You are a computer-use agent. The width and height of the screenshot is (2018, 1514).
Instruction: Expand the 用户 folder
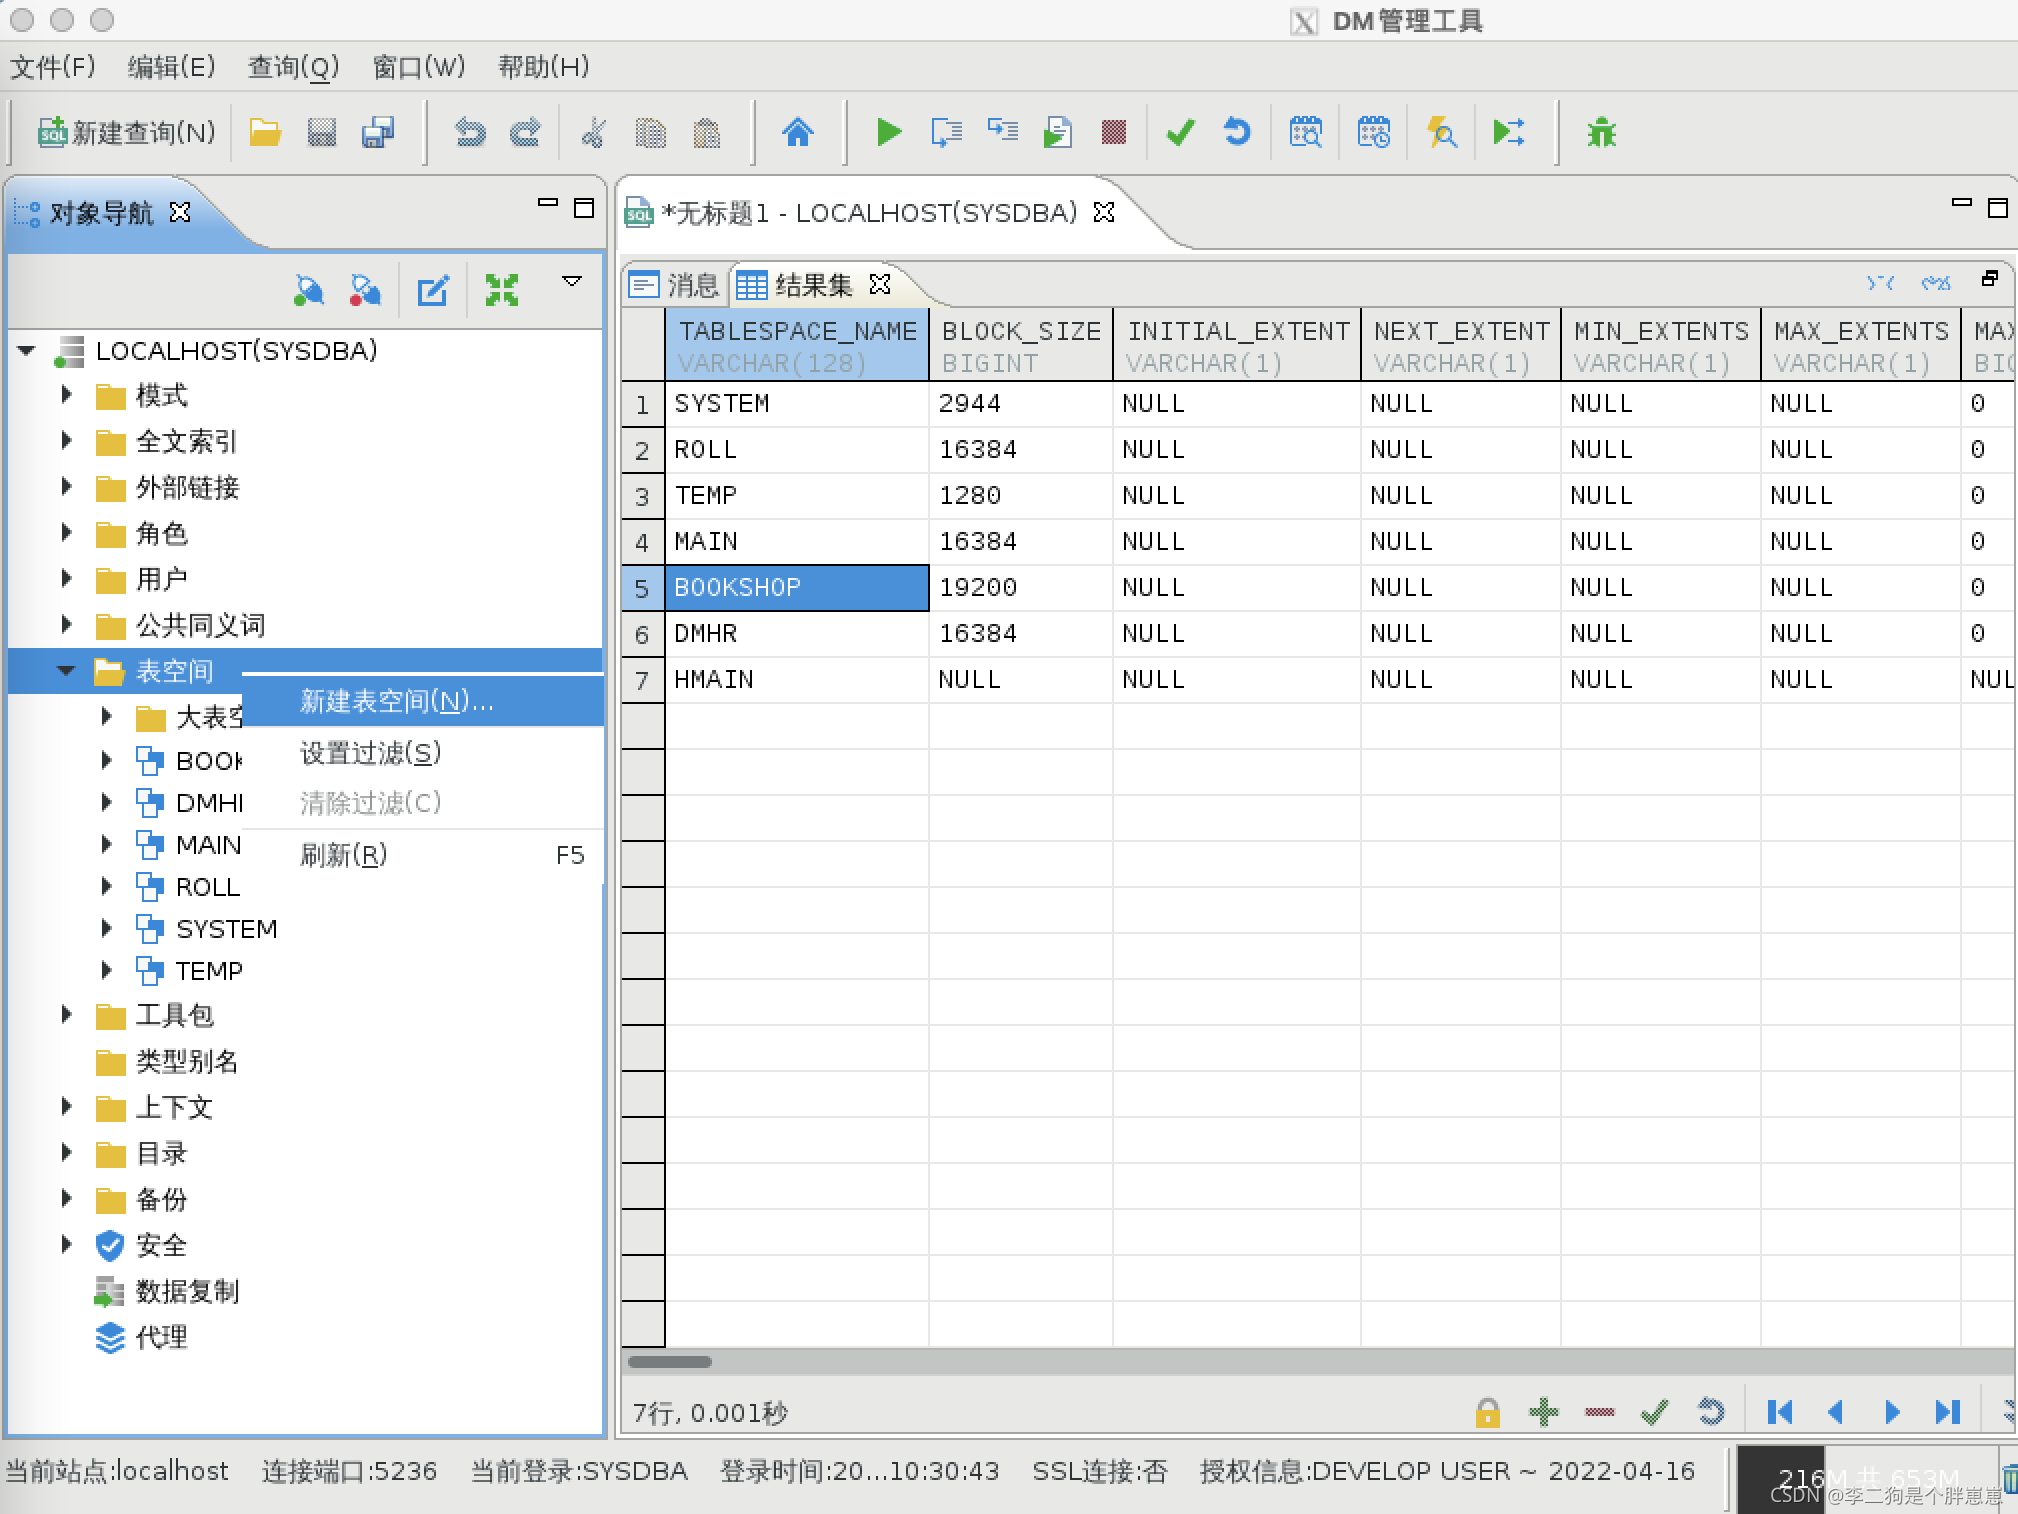point(67,578)
